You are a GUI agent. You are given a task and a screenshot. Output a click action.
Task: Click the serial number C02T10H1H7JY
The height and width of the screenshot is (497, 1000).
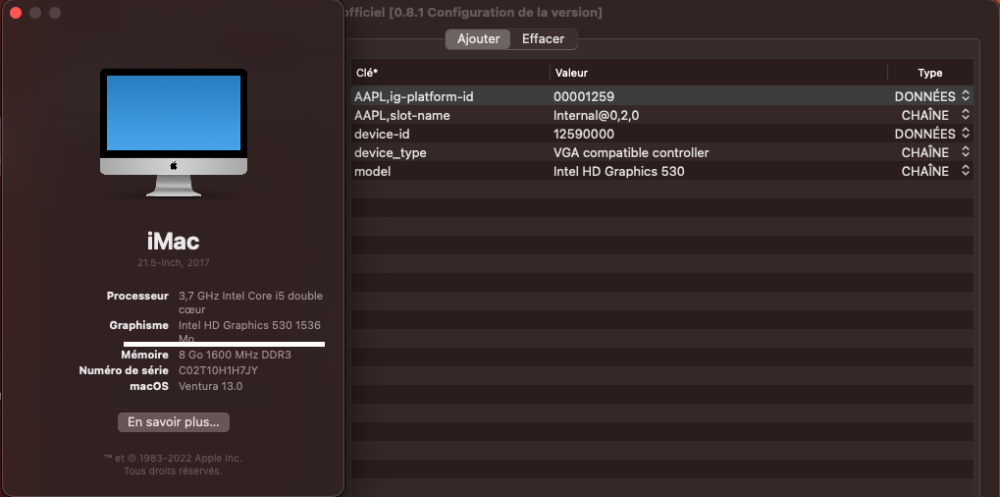218,371
